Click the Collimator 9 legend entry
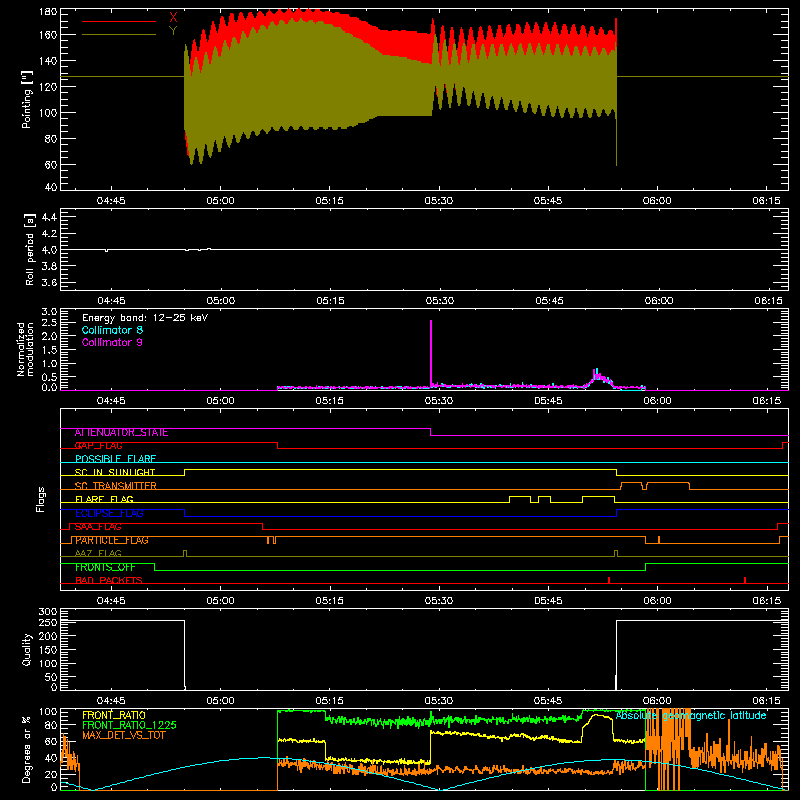The height and width of the screenshot is (800, 800). pos(112,342)
